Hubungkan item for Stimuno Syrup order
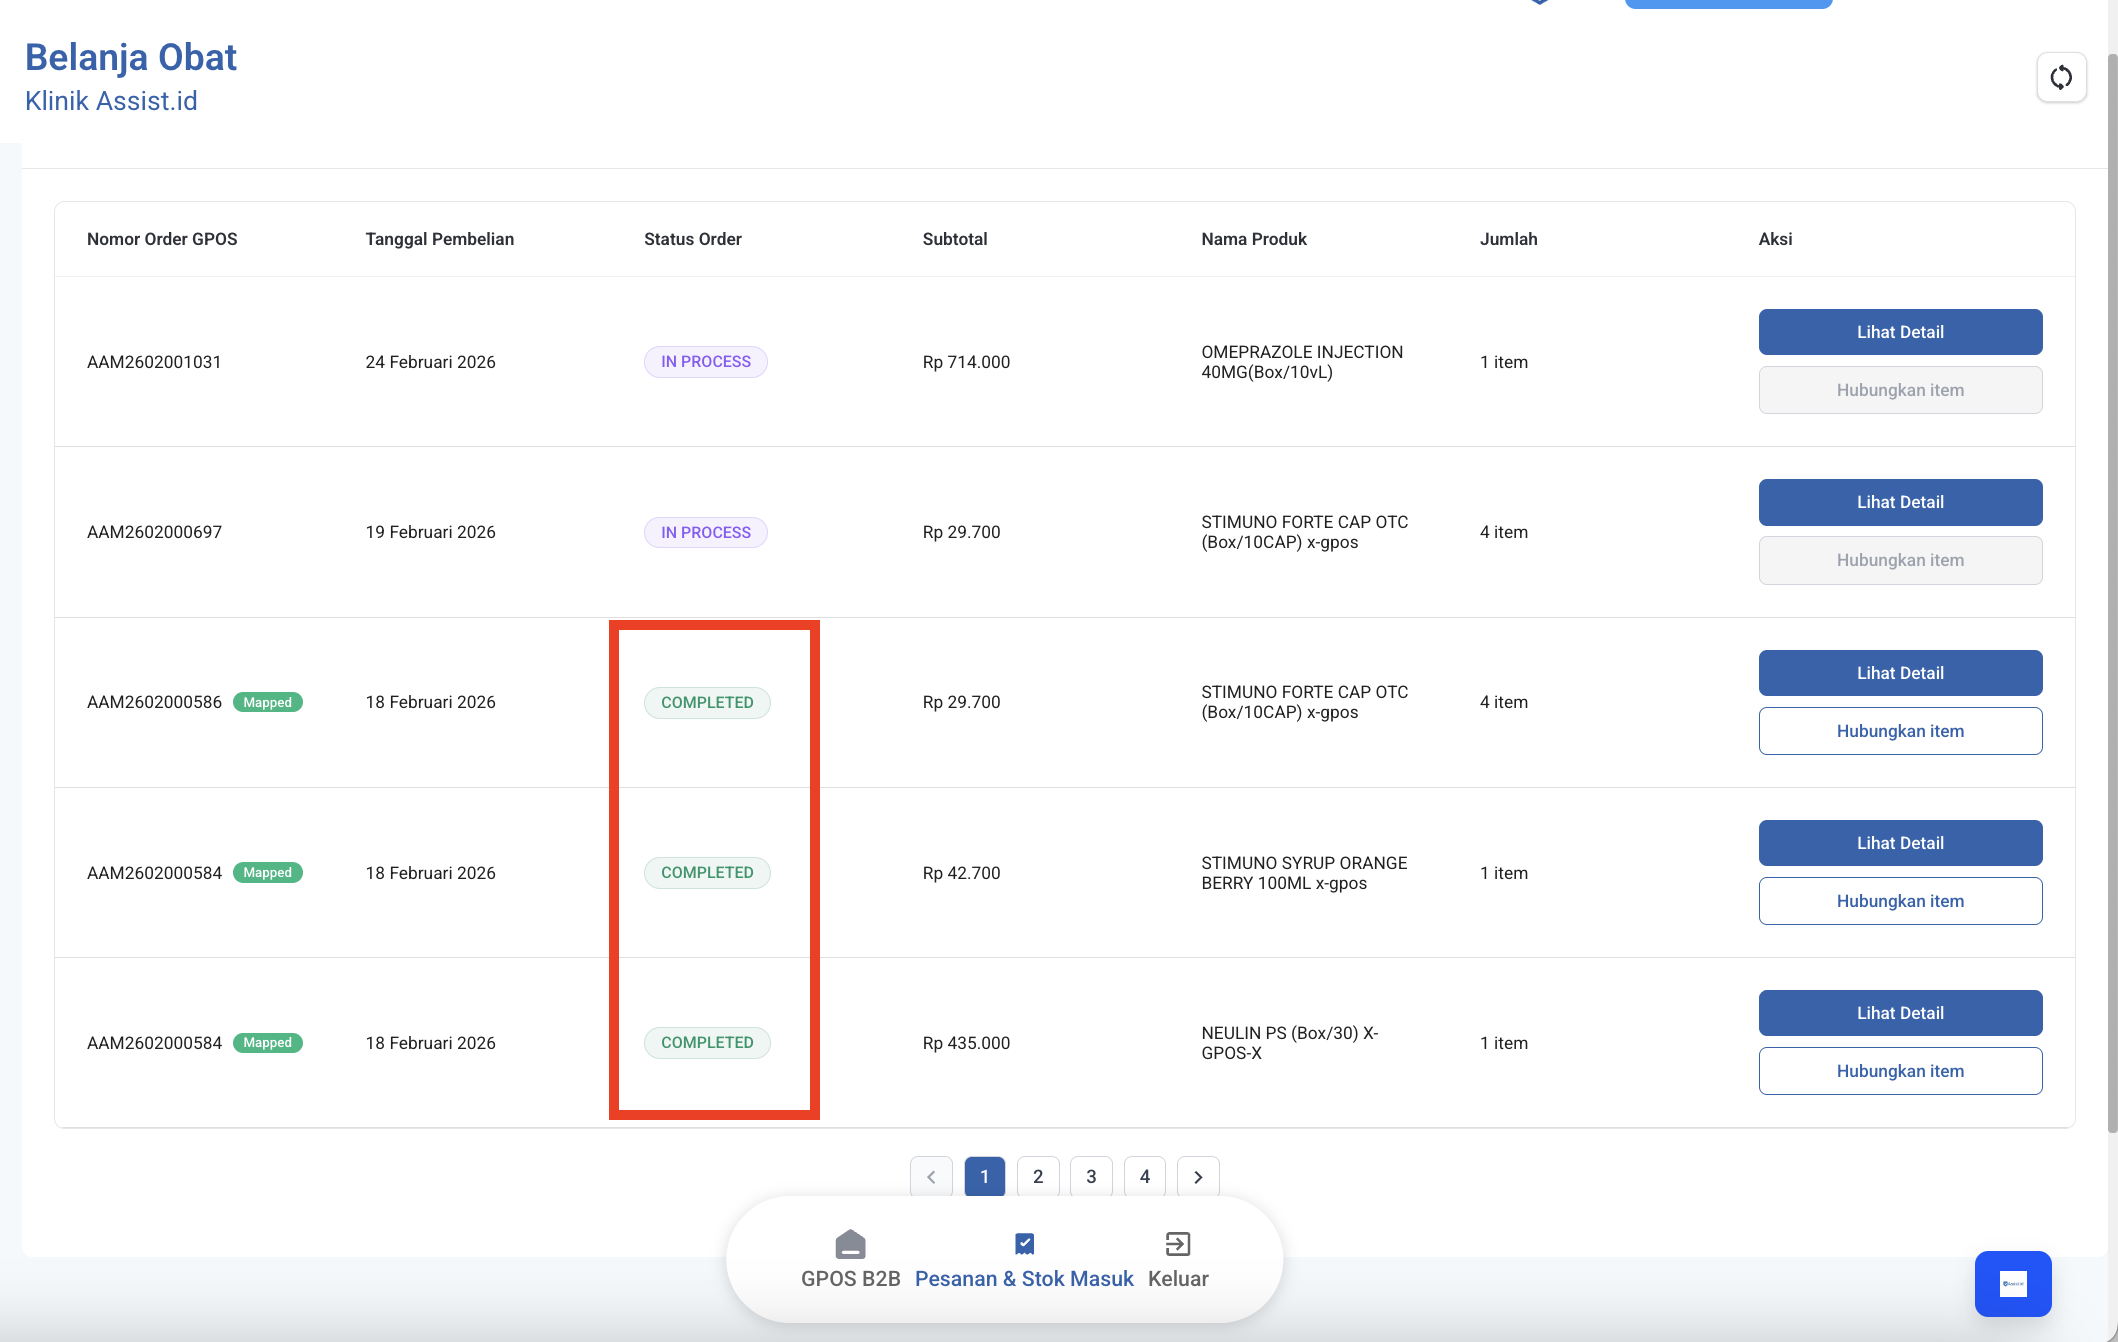 pyautogui.click(x=1900, y=901)
